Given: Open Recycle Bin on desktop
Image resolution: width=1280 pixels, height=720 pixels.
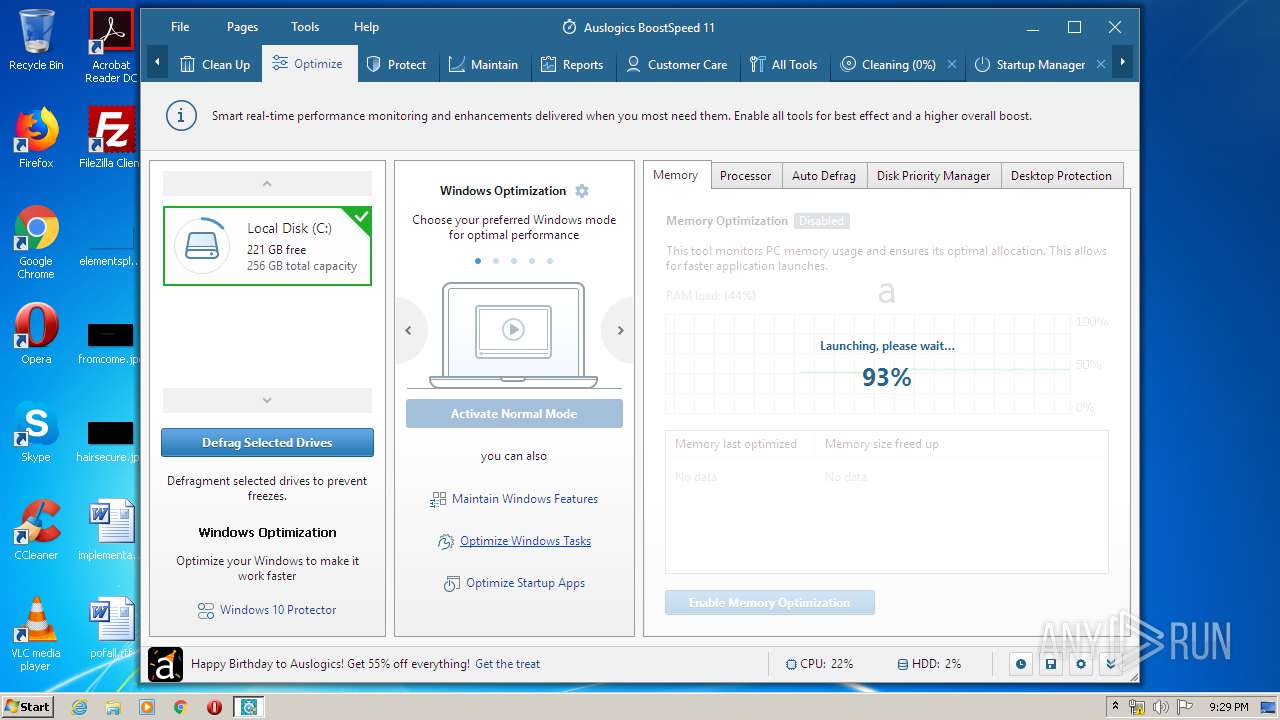Looking at the screenshot, I should (36, 40).
